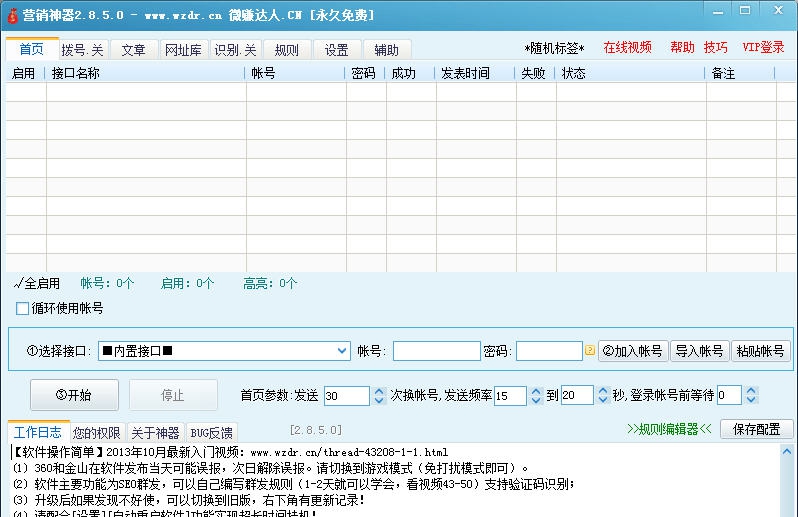This screenshot has height=517, width=798.
Task: Sort by the 接口名称 column header
Action: point(146,73)
